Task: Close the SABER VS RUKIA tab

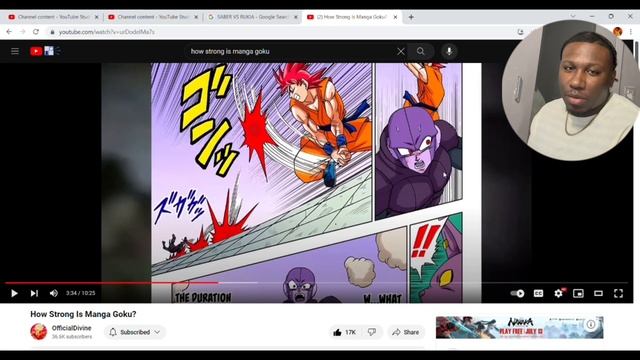Action: pos(296,17)
